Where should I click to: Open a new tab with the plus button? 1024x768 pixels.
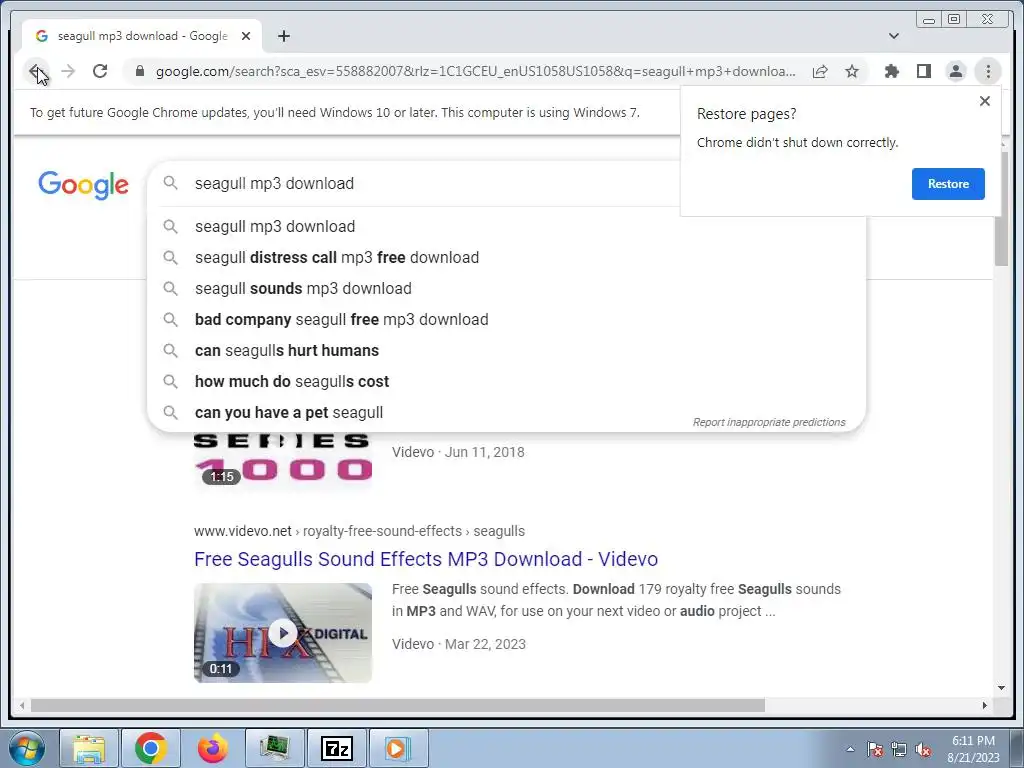[283, 36]
